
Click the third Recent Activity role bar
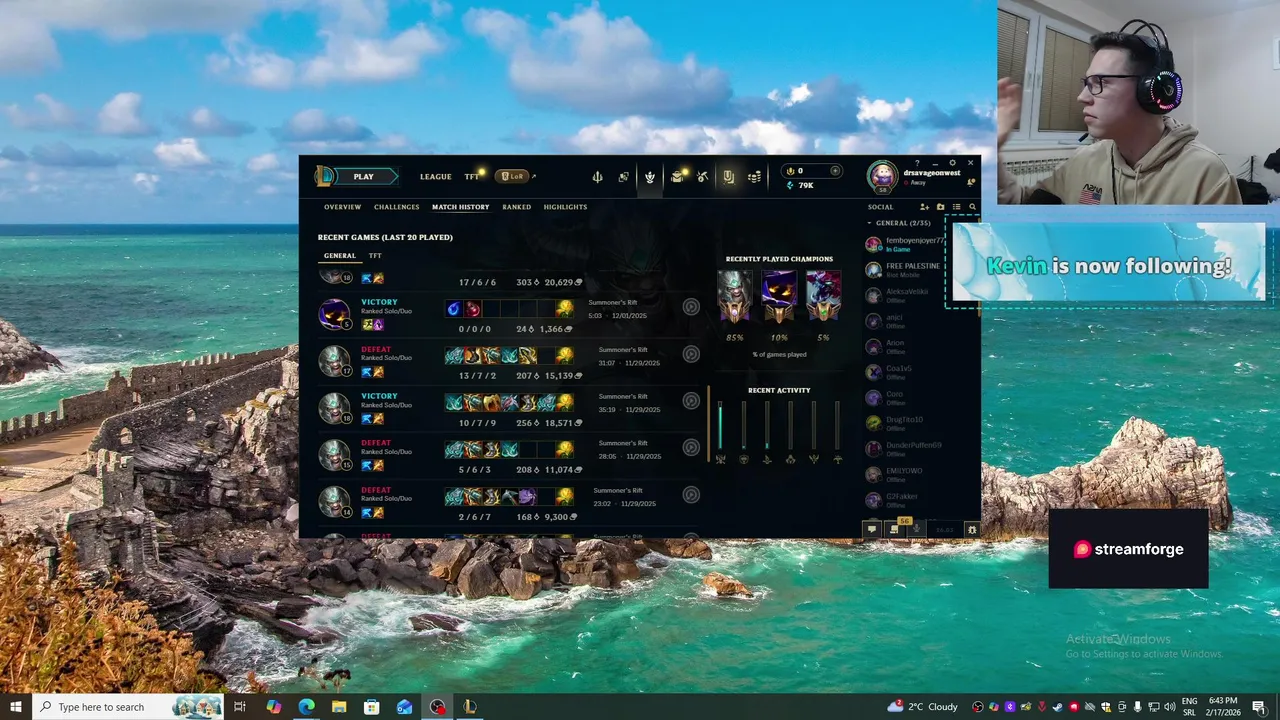pyautogui.click(x=767, y=427)
